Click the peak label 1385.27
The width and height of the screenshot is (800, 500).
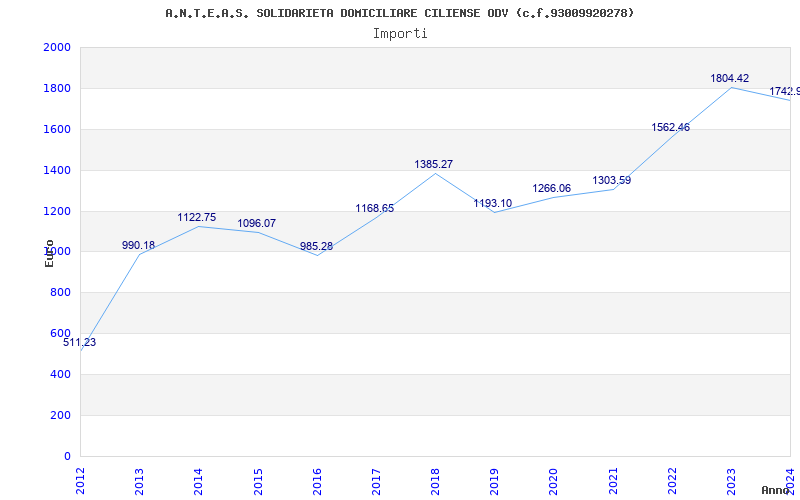point(434,164)
